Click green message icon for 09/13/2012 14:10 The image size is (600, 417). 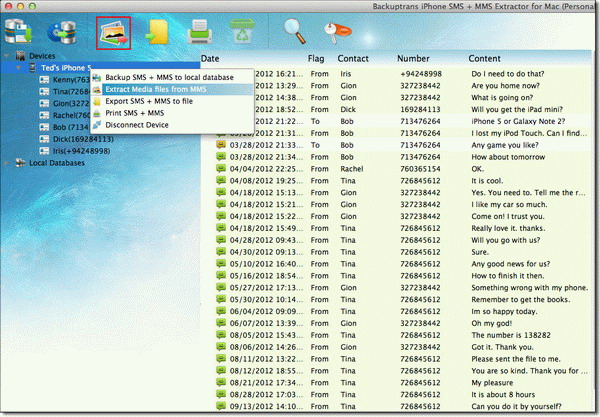coord(221,406)
